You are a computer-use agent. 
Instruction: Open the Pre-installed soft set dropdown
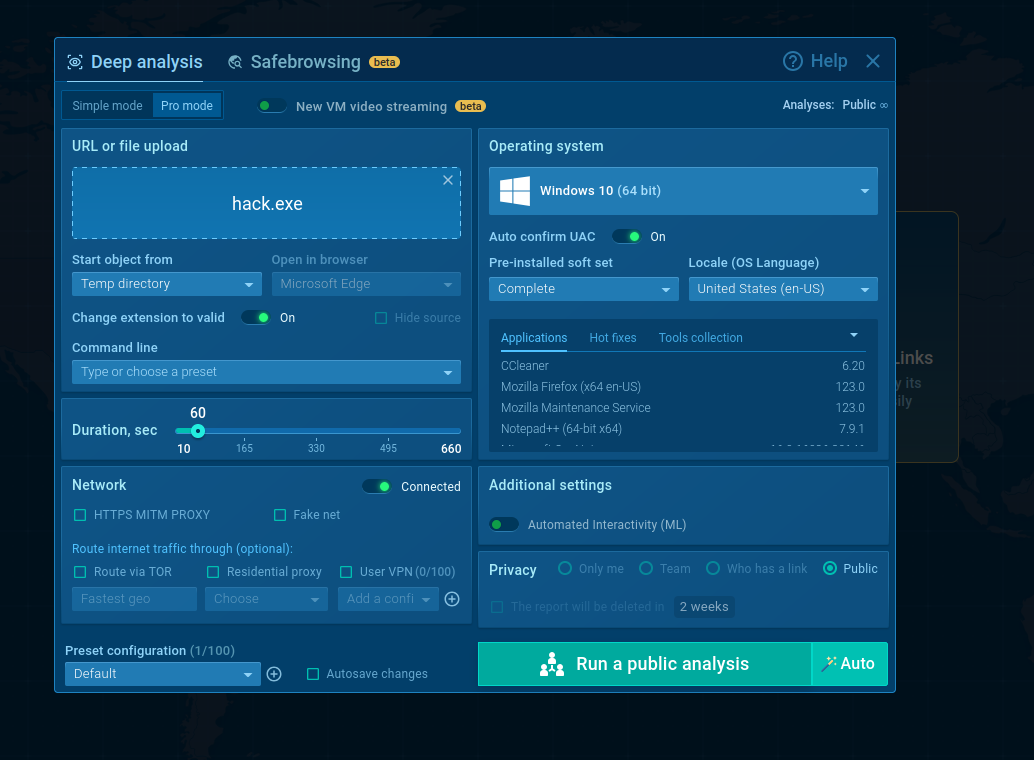(x=584, y=289)
